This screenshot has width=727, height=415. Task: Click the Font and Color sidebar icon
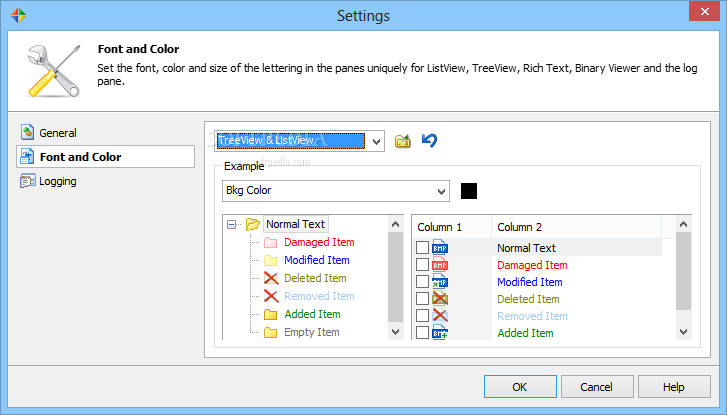pyautogui.click(x=27, y=156)
